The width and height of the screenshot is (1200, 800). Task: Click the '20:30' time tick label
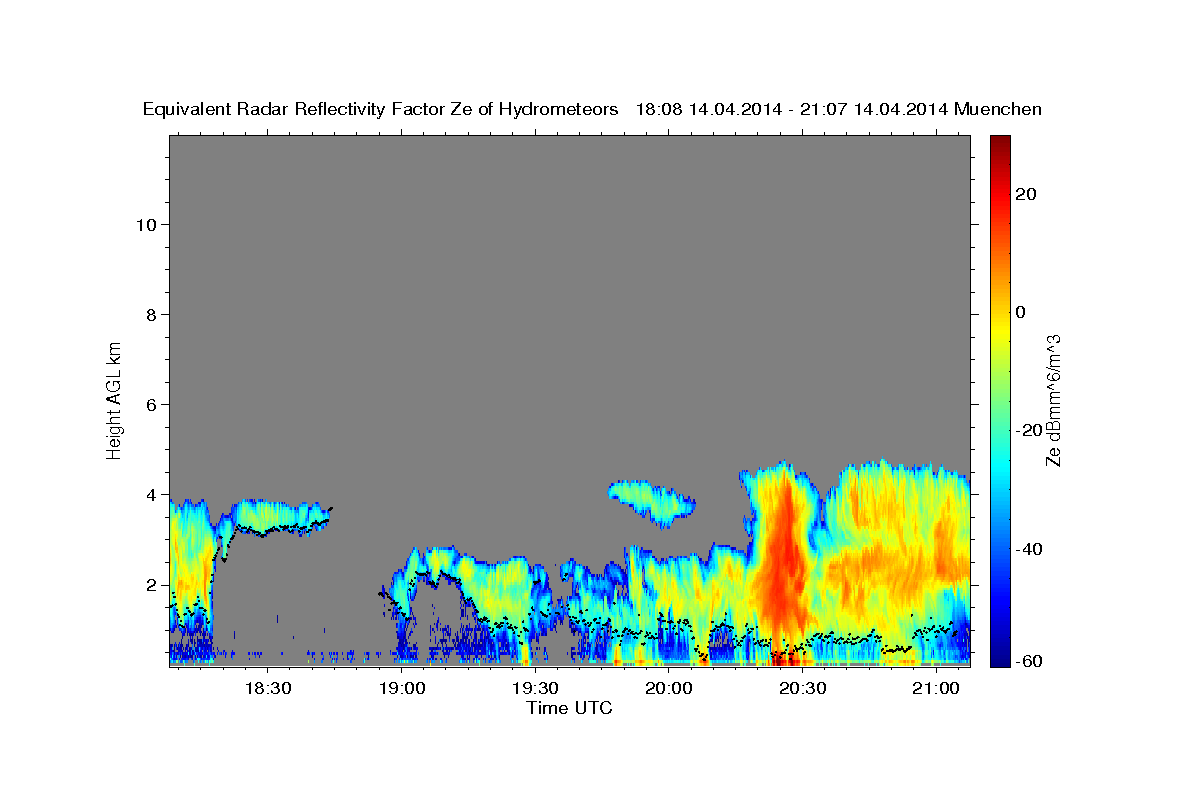click(x=802, y=688)
